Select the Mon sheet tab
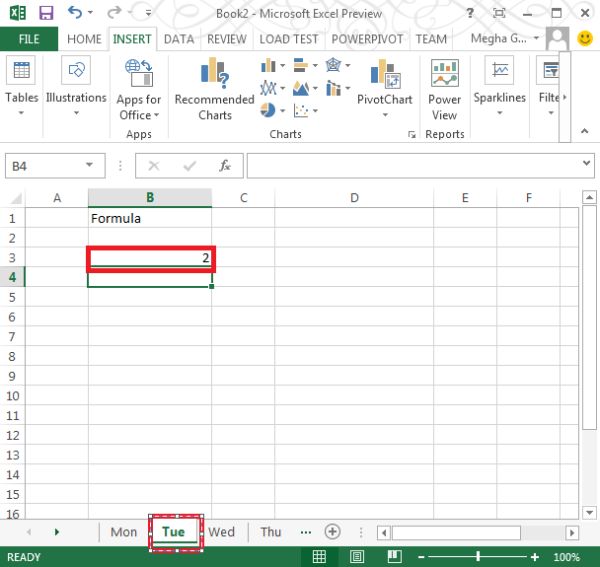 click(124, 532)
